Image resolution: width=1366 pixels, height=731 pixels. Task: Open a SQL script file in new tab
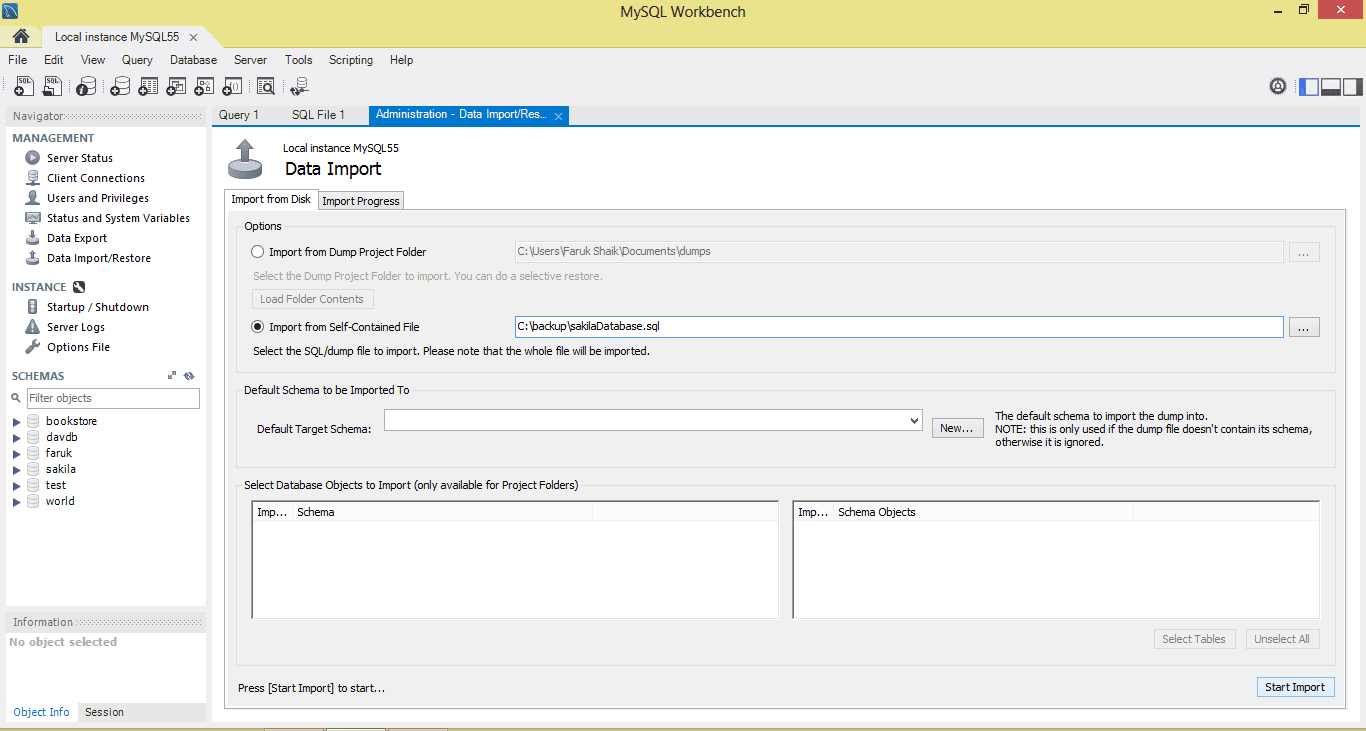52,86
